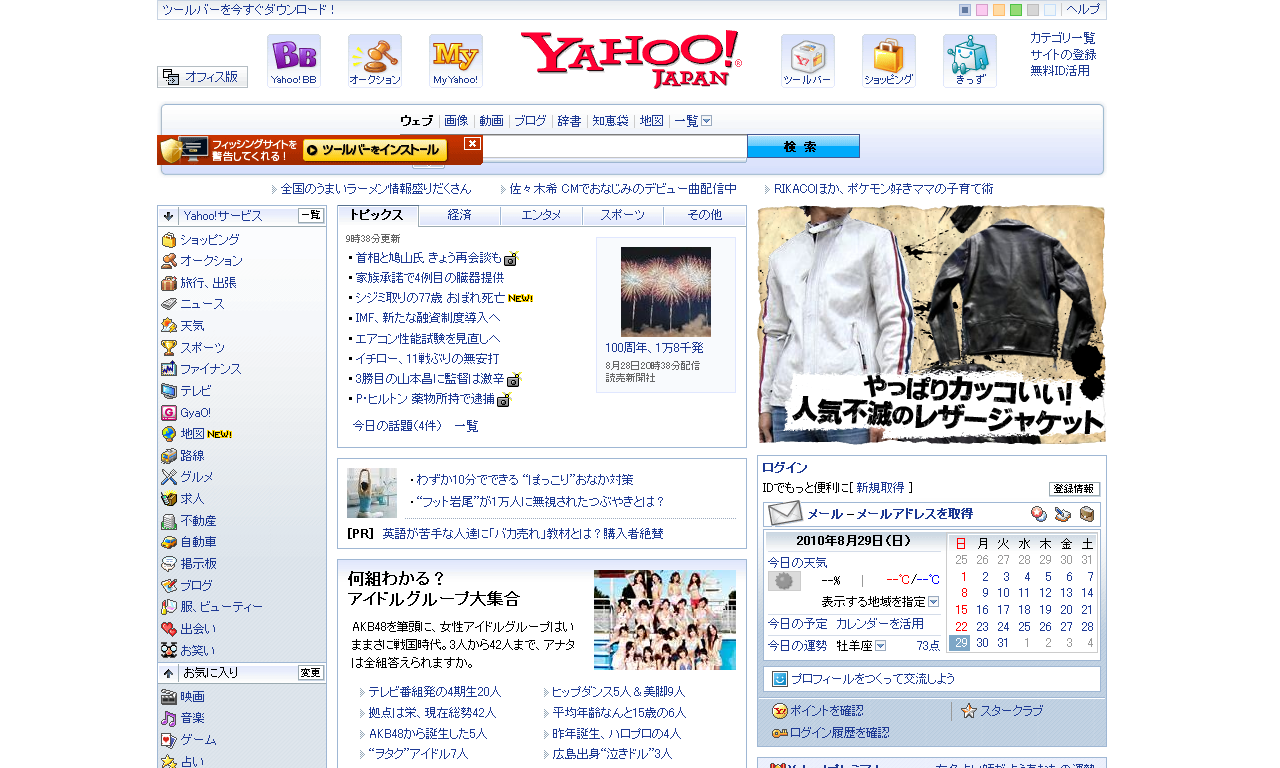Collapse the Yahoo!サービス list with arrow
Image resolution: width=1280 pixels, height=768 pixels.
tap(168, 216)
